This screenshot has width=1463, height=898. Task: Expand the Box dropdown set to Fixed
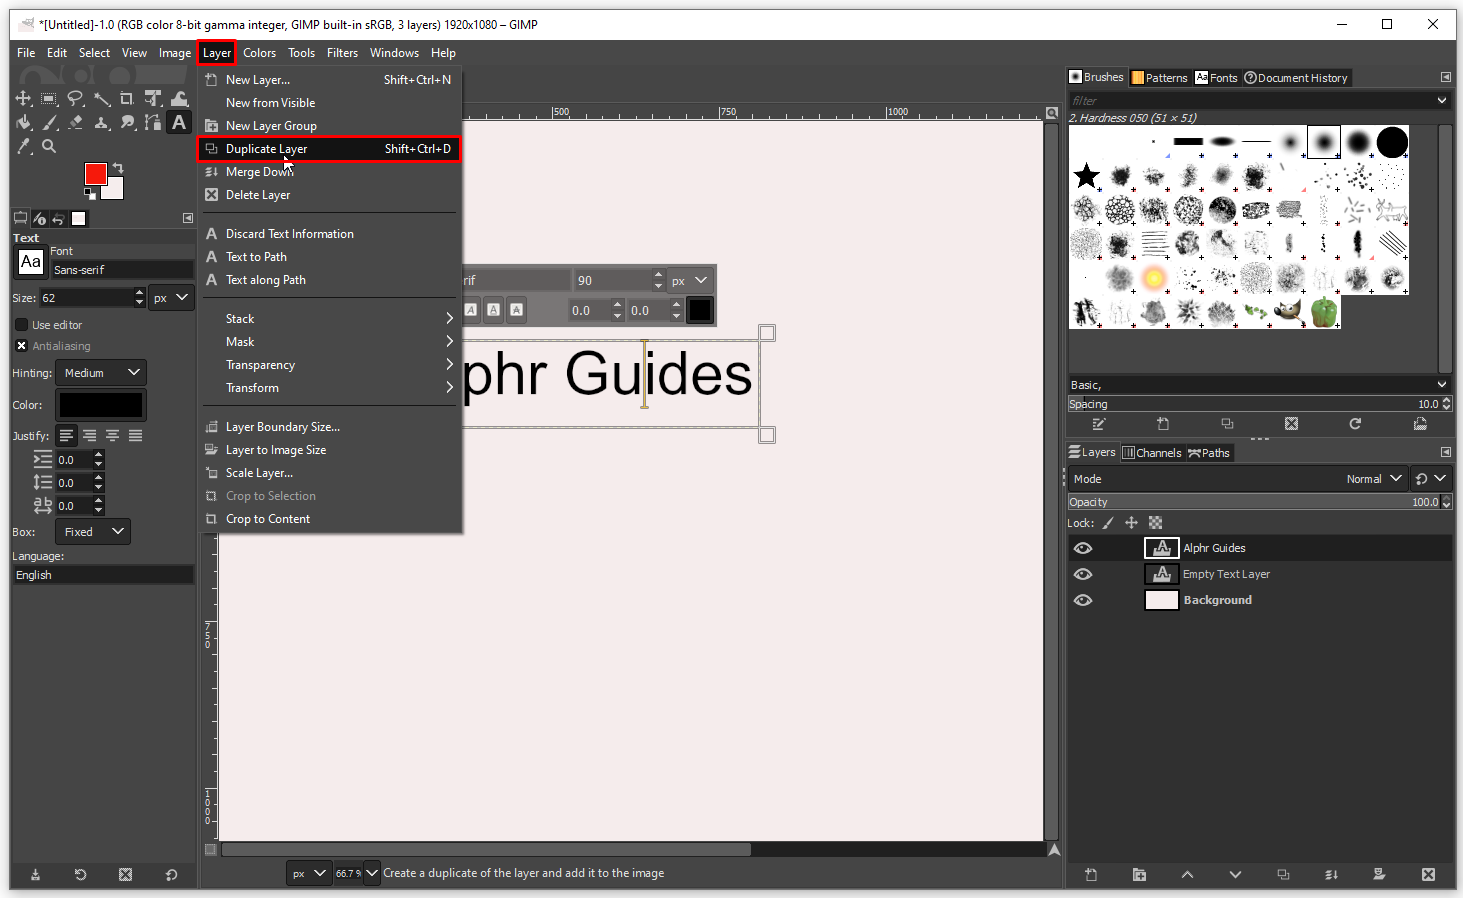(x=92, y=532)
